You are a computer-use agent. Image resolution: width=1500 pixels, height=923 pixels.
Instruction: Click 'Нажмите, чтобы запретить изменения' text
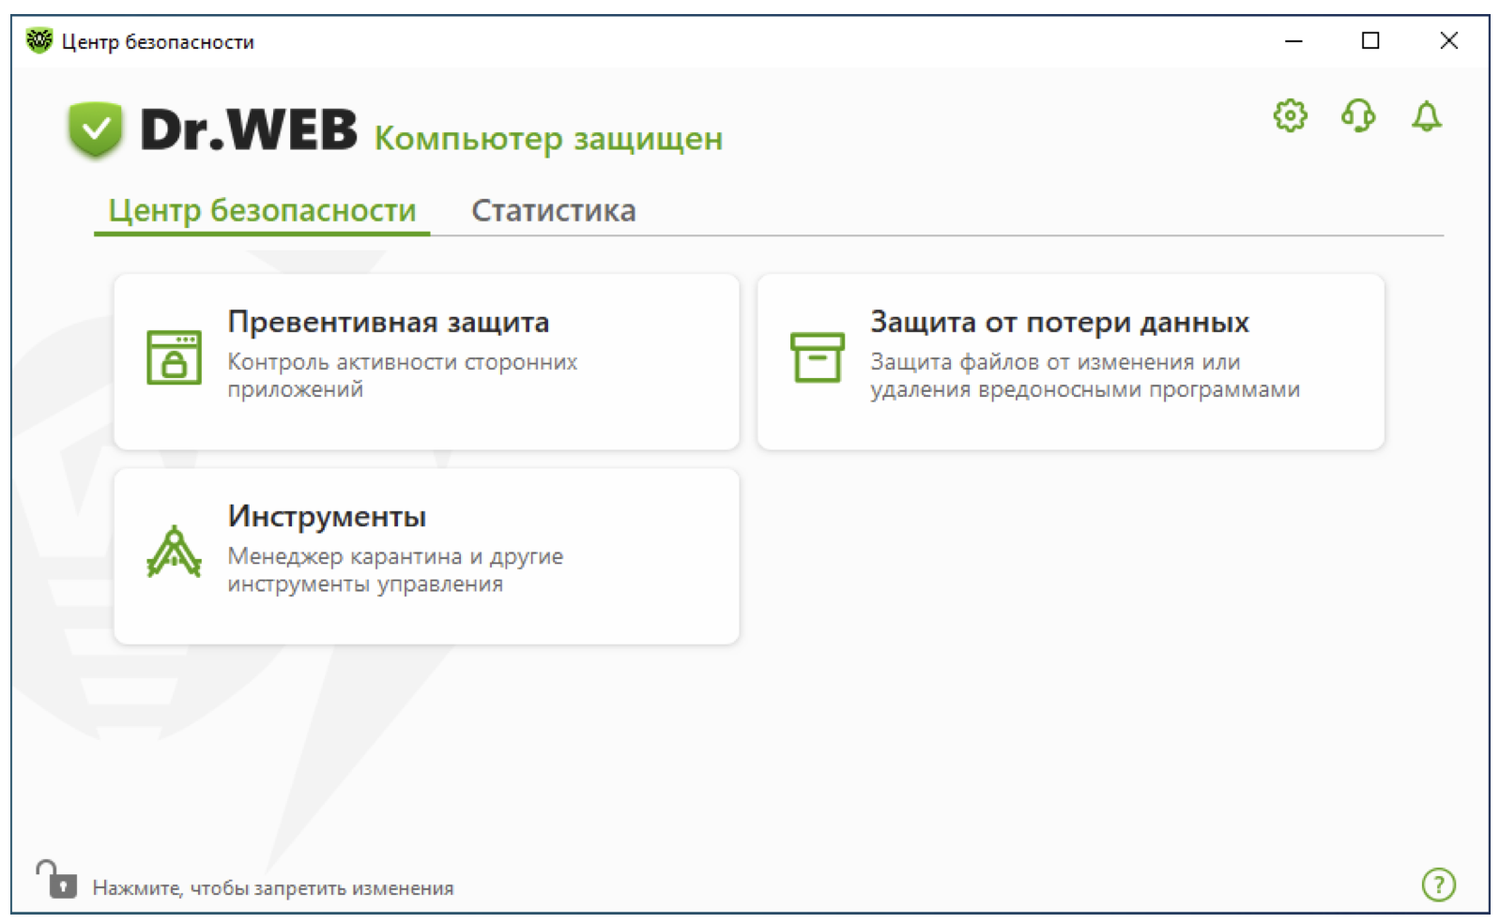pyautogui.click(x=273, y=888)
